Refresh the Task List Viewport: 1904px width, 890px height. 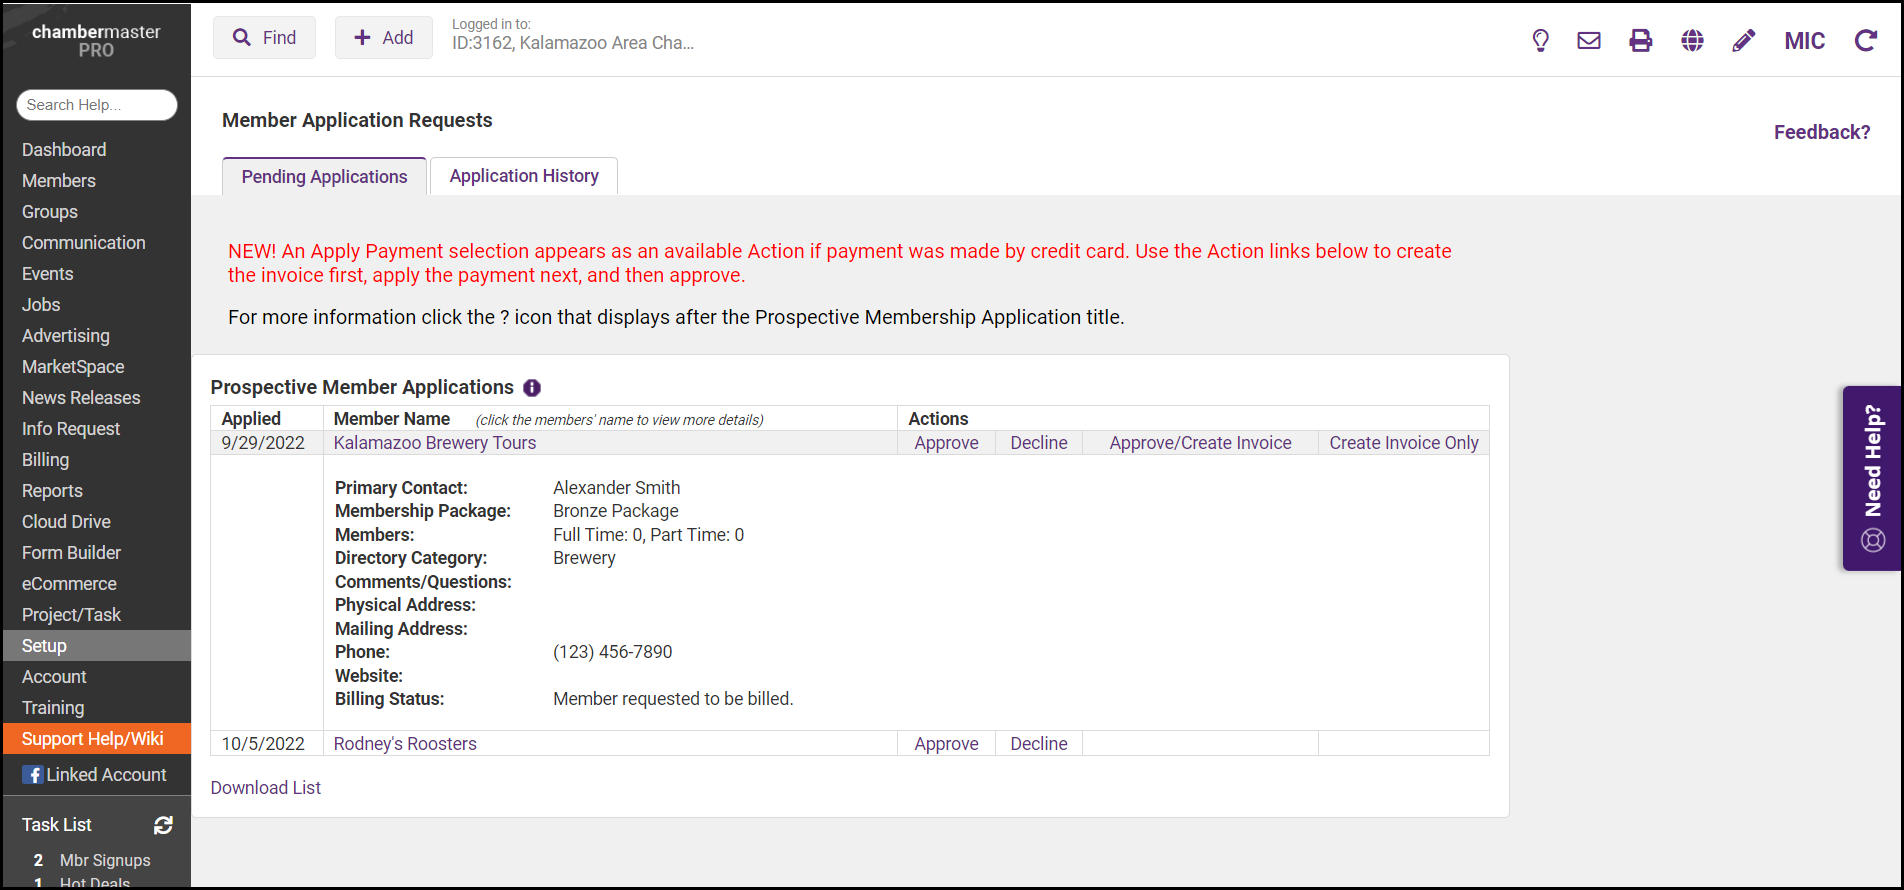(x=164, y=825)
